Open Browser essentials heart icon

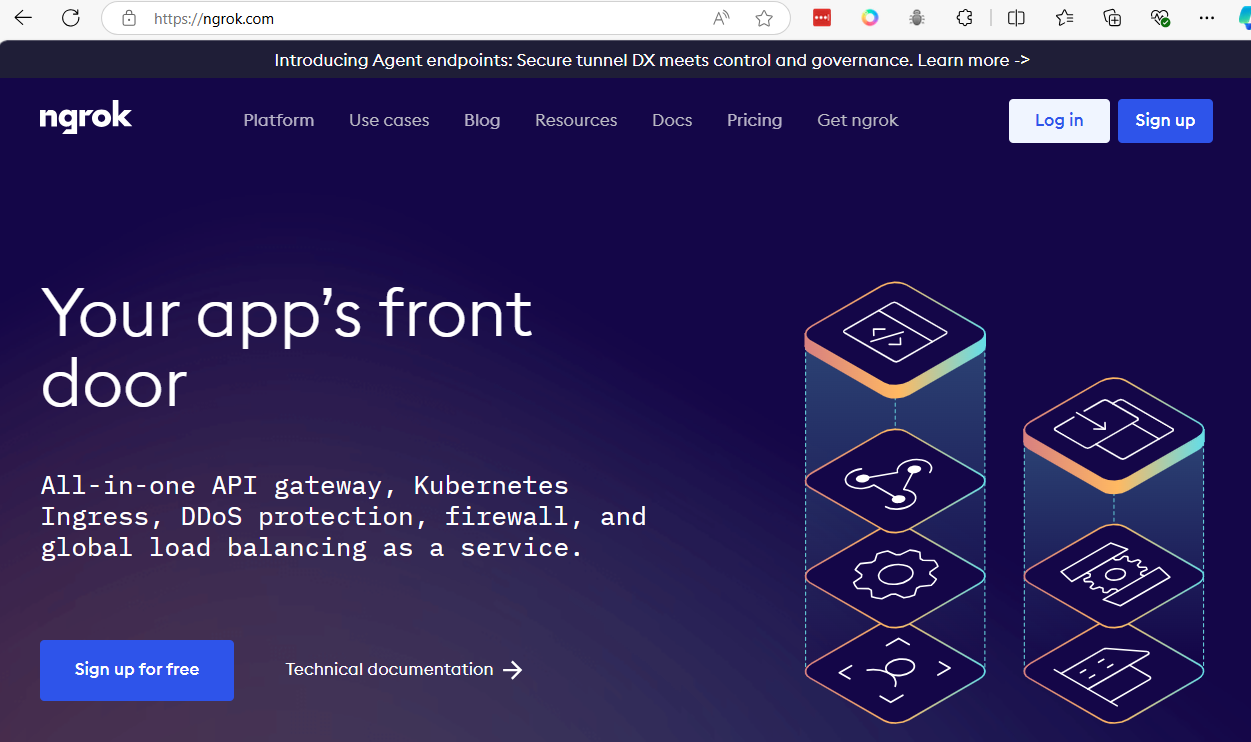(1160, 18)
